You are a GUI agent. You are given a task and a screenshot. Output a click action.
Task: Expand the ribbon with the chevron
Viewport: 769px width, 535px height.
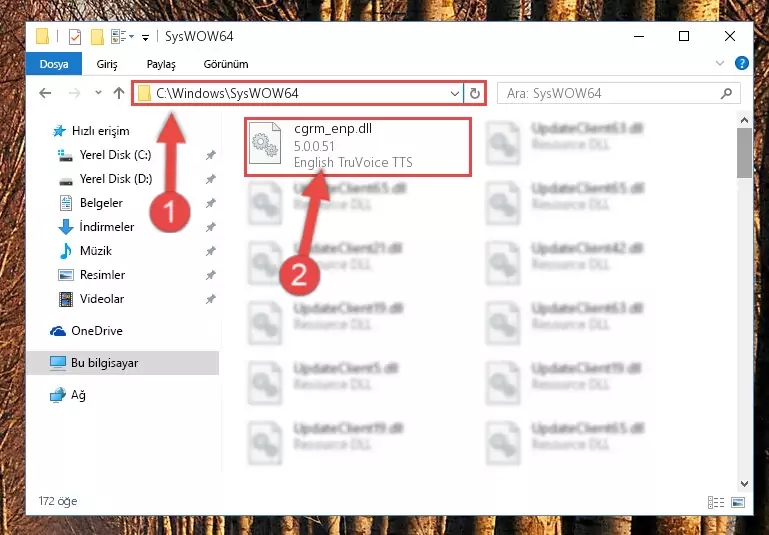[x=719, y=63]
